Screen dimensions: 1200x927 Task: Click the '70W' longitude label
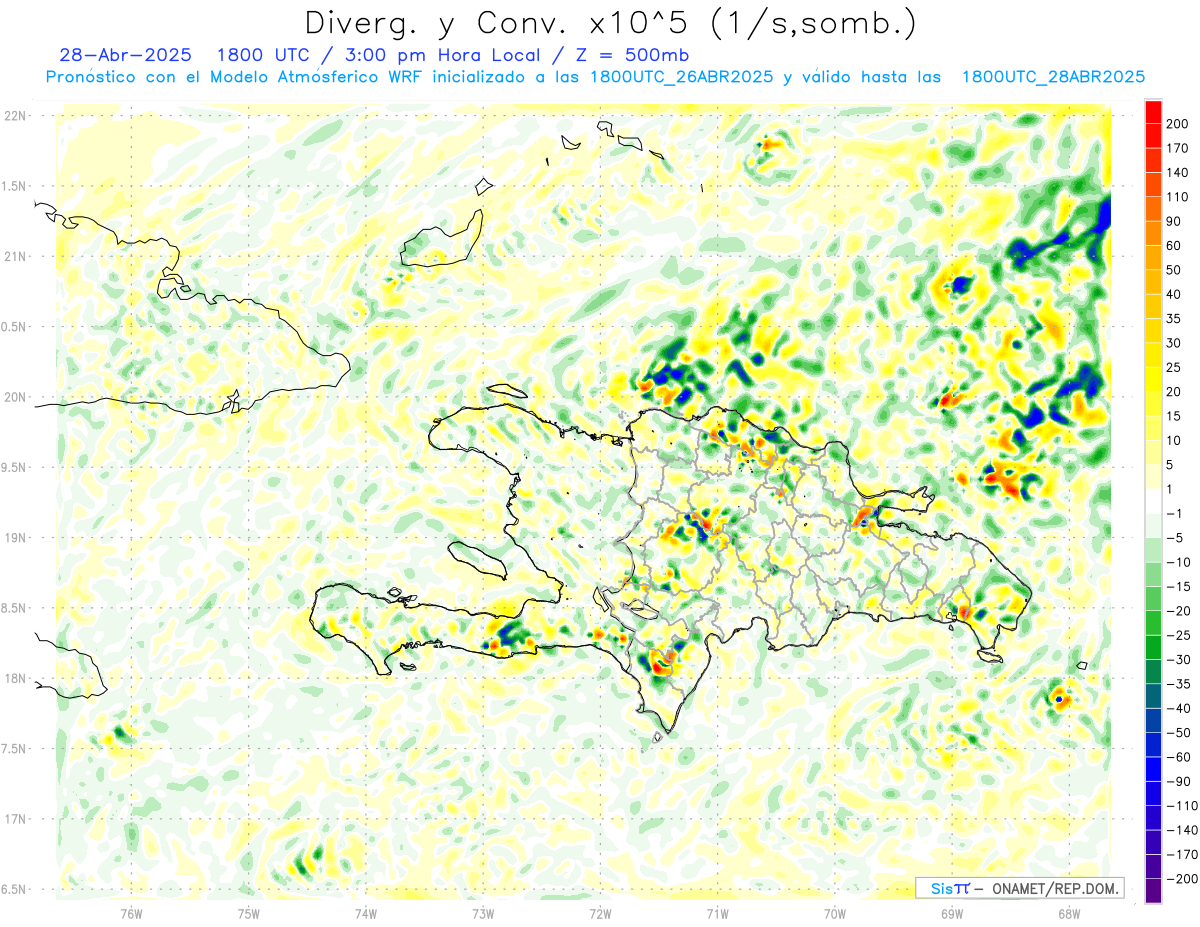tap(835, 913)
